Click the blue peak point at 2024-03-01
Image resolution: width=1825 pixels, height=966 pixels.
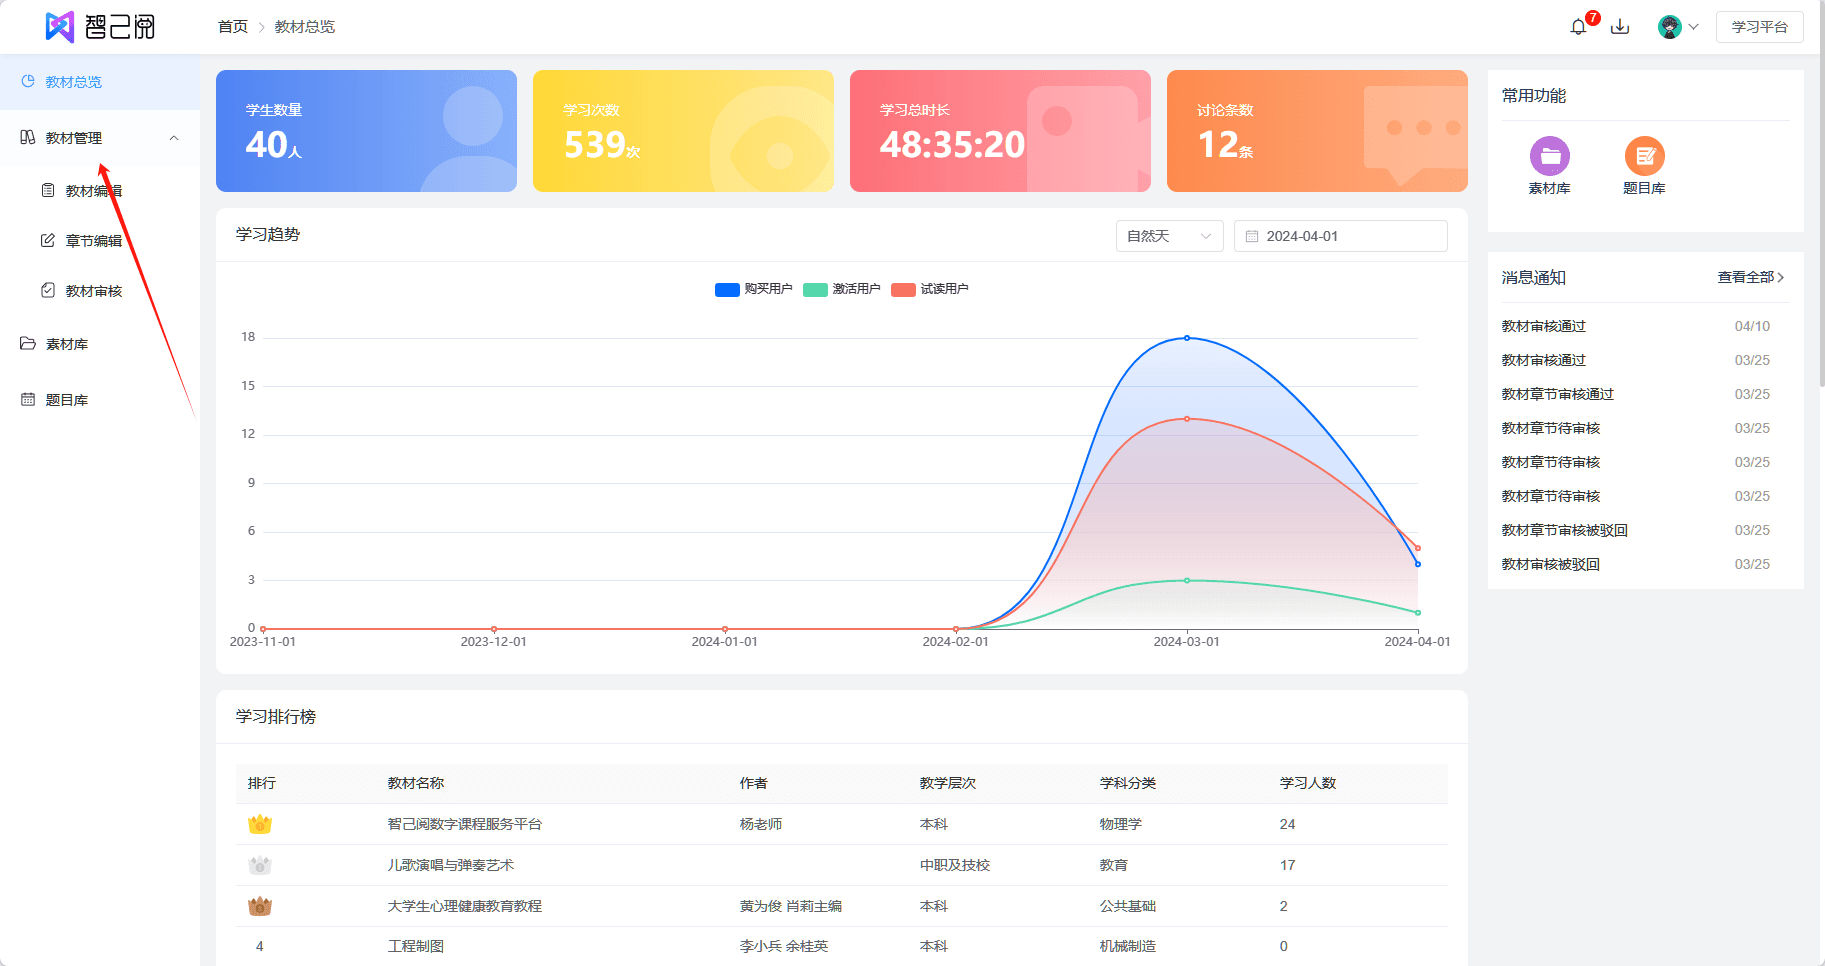point(1187,338)
